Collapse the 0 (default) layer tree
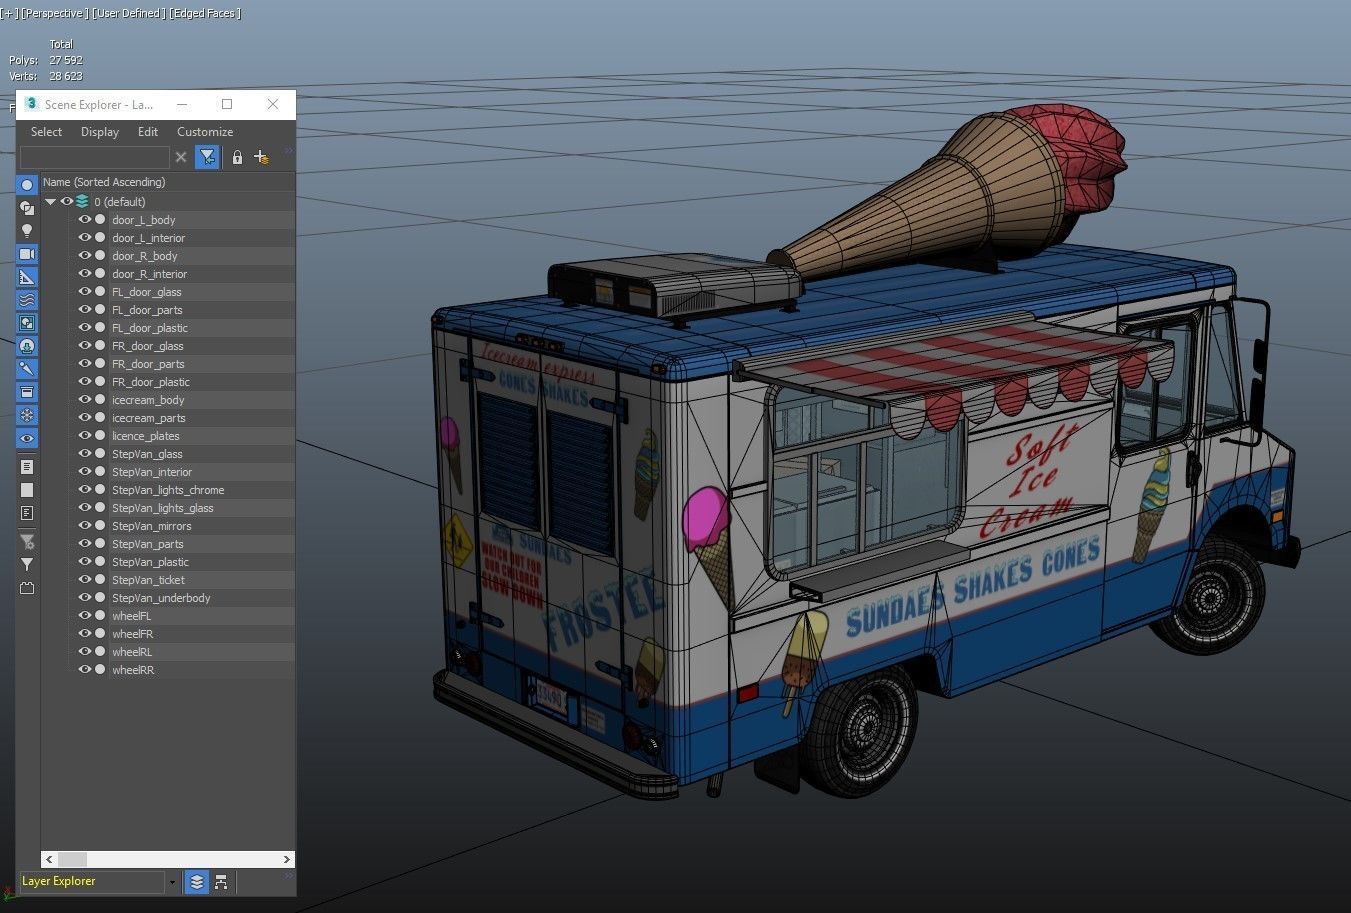Image resolution: width=1351 pixels, height=913 pixels. point(50,202)
